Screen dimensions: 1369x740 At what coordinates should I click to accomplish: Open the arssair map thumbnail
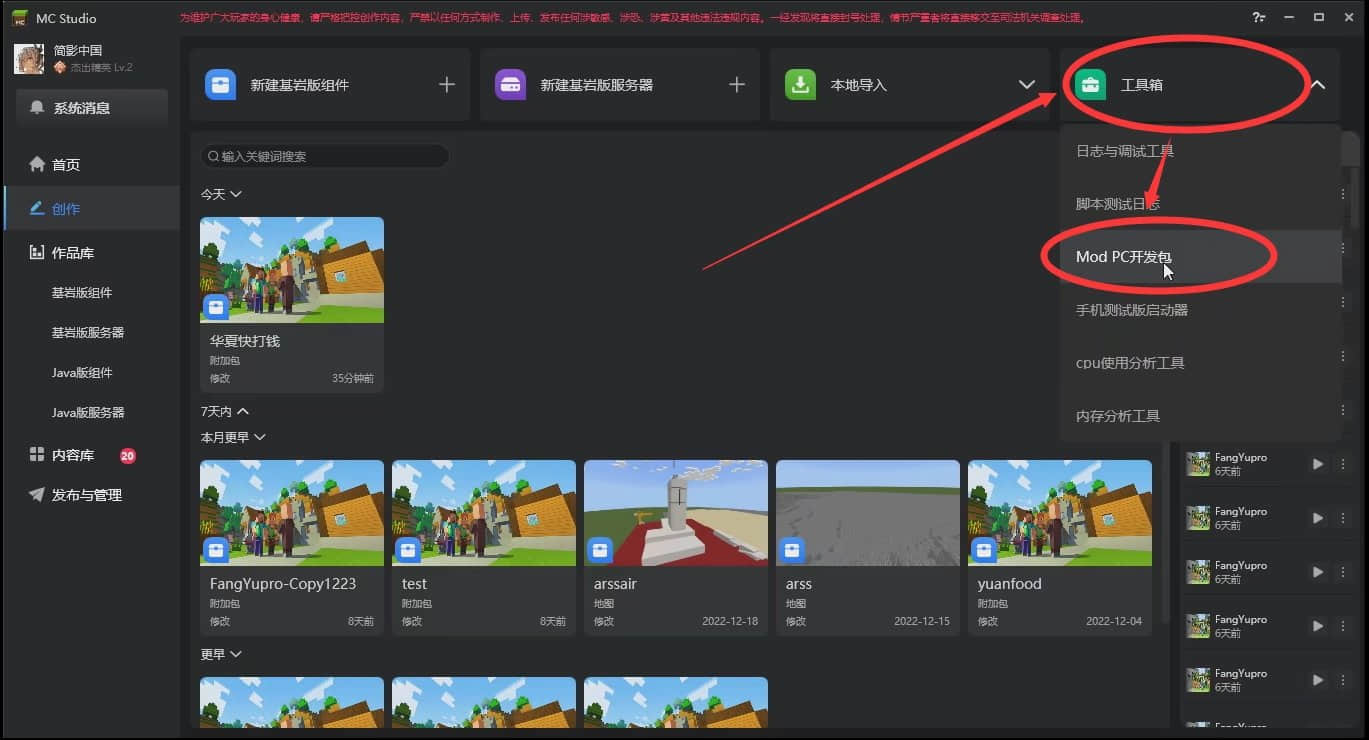(x=676, y=513)
